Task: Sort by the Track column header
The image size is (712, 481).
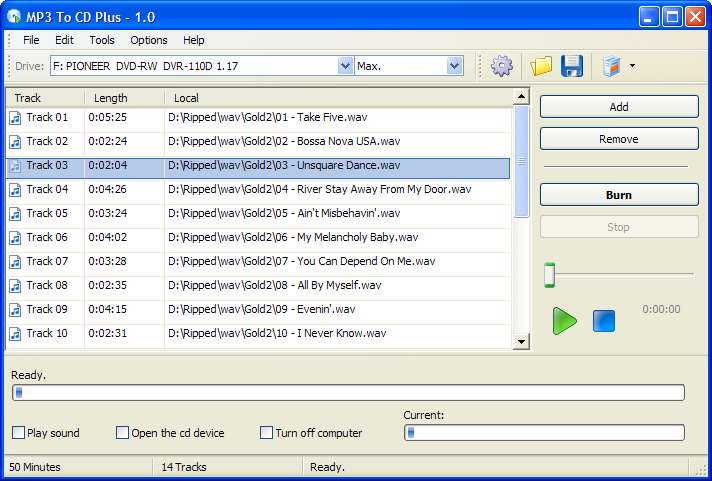Action: pyautogui.click(x=45, y=98)
